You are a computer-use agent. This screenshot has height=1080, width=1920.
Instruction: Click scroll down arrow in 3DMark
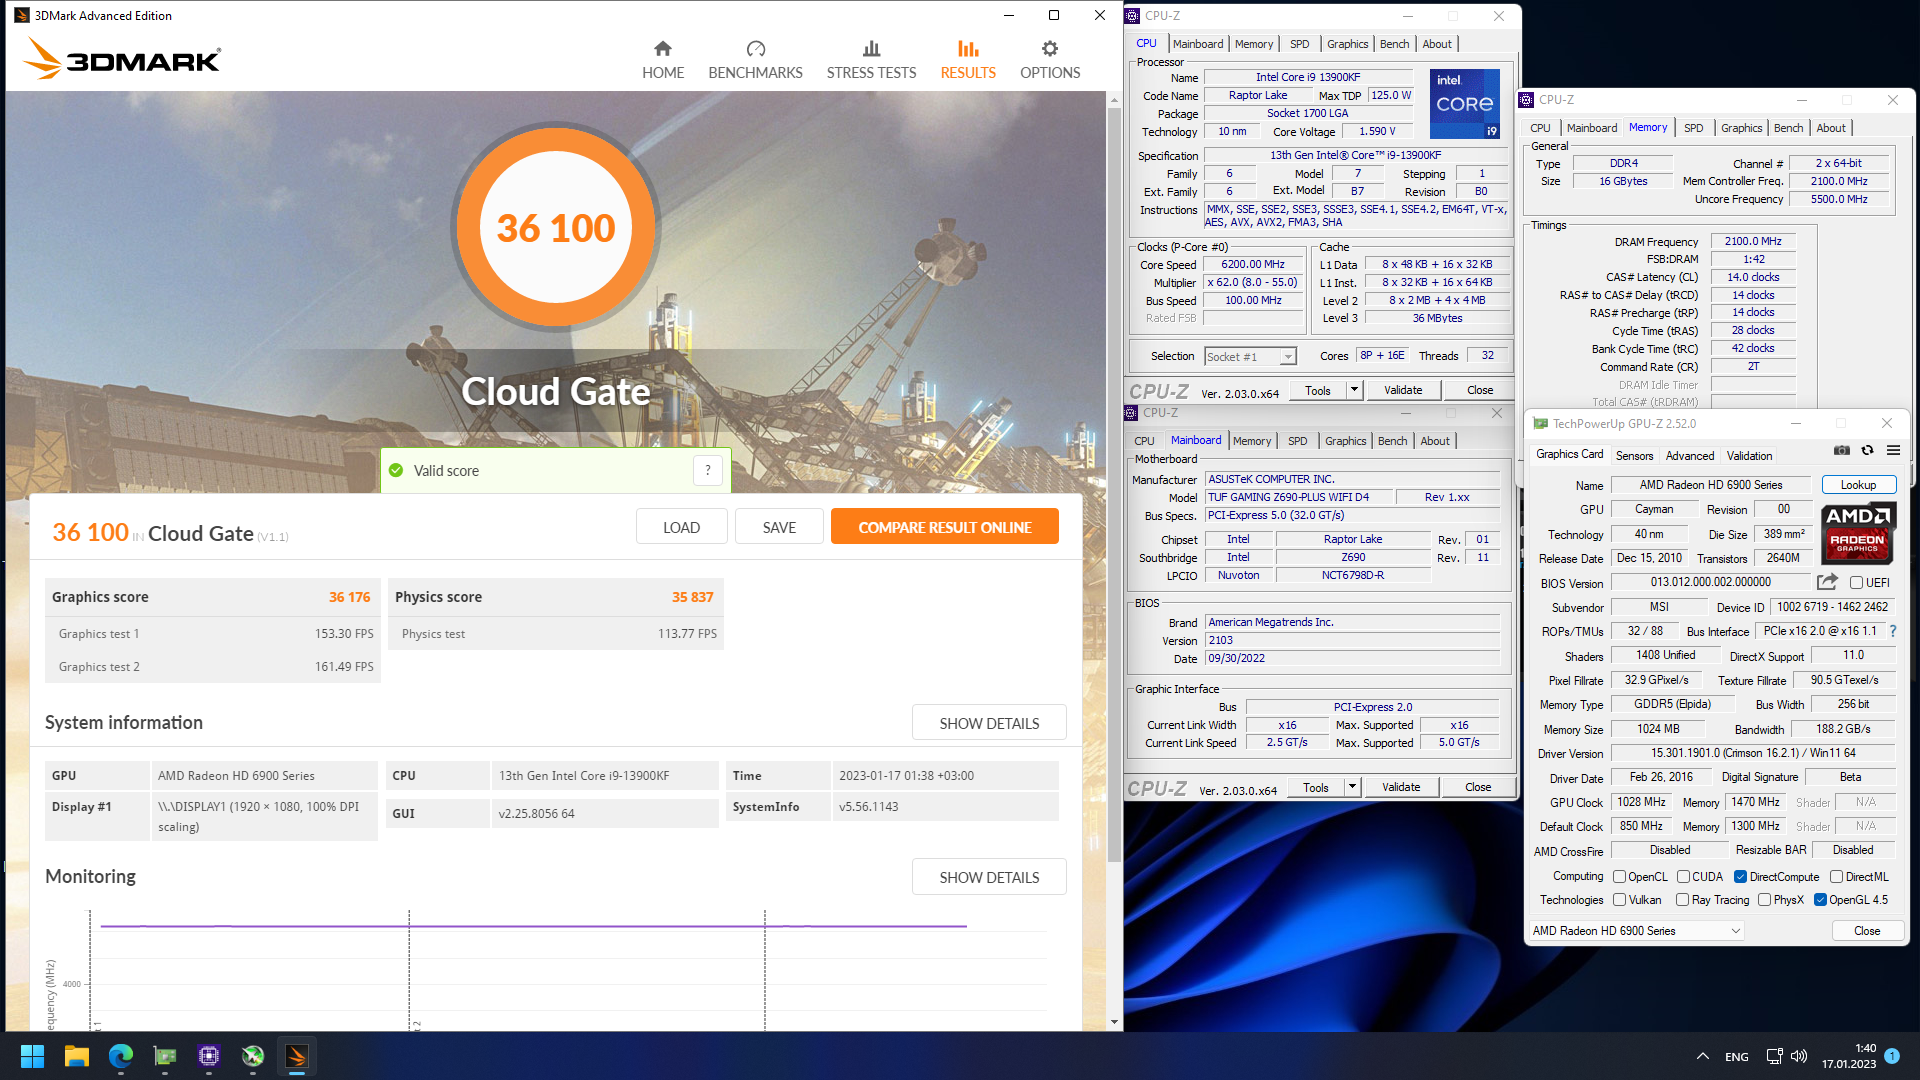click(x=1114, y=1022)
